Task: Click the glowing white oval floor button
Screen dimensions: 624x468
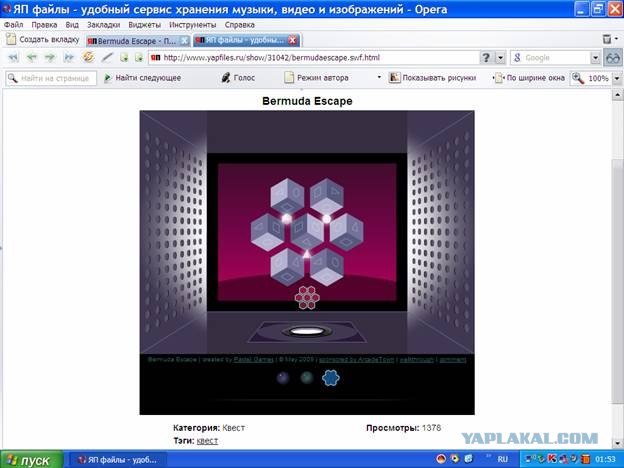Action: pyautogui.click(x=307, y=331)
